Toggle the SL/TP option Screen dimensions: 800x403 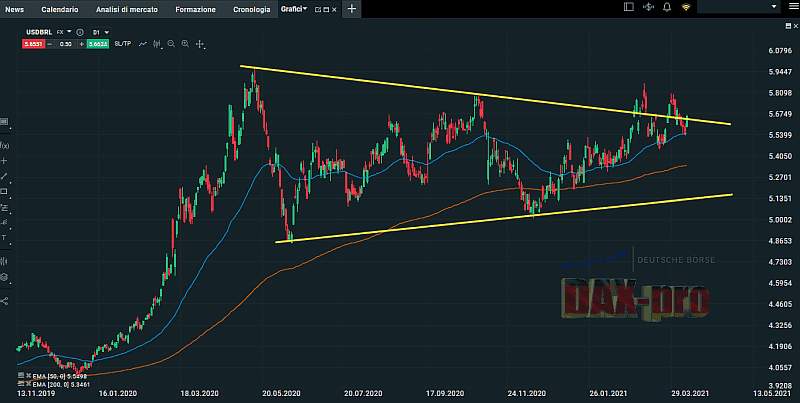pyautogui.click(x=123, y=44)
